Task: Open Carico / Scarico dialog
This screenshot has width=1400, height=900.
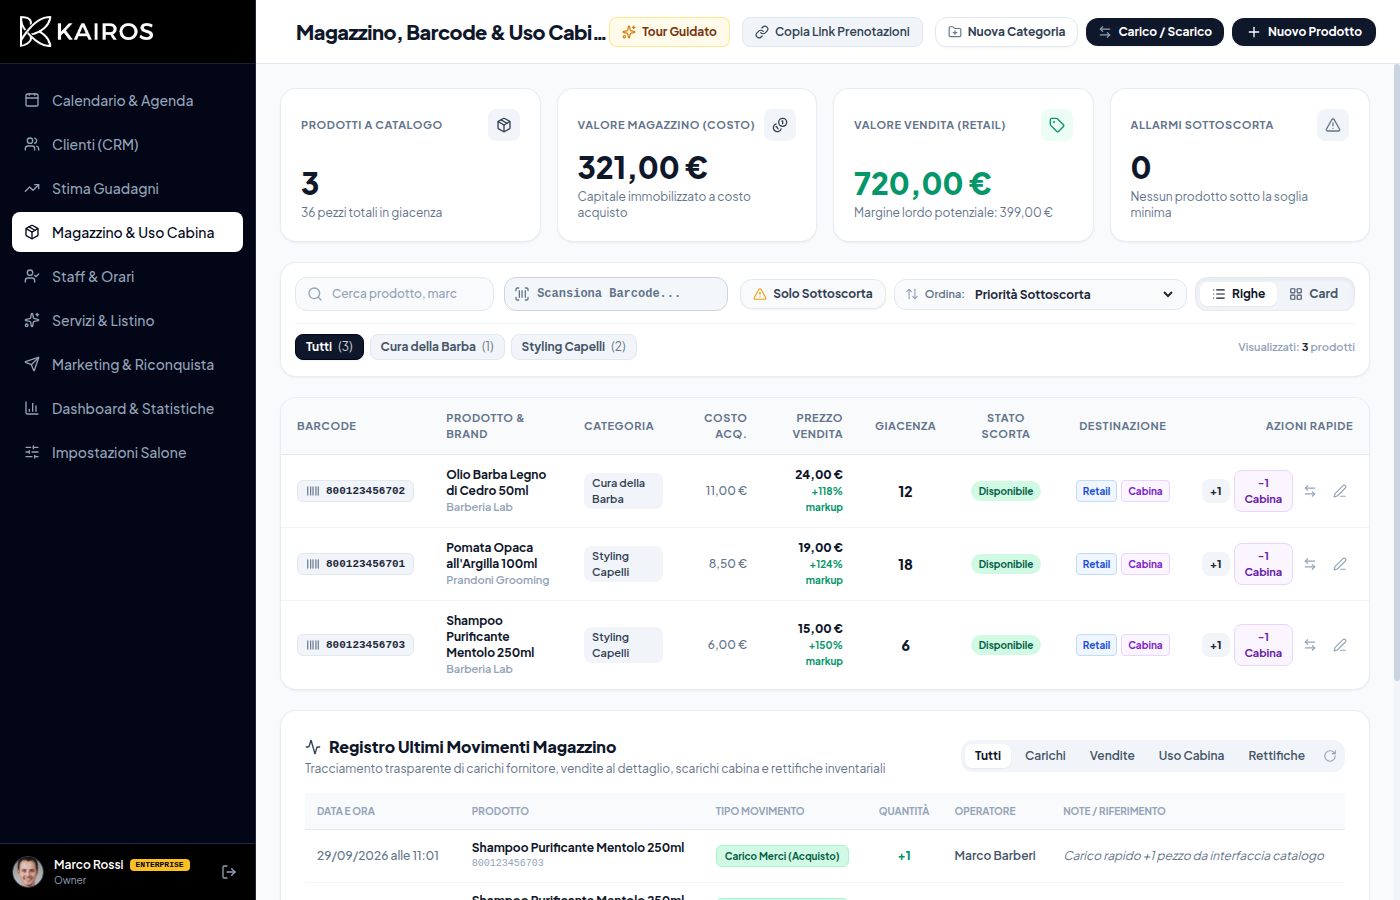Action: point(1155,32)
